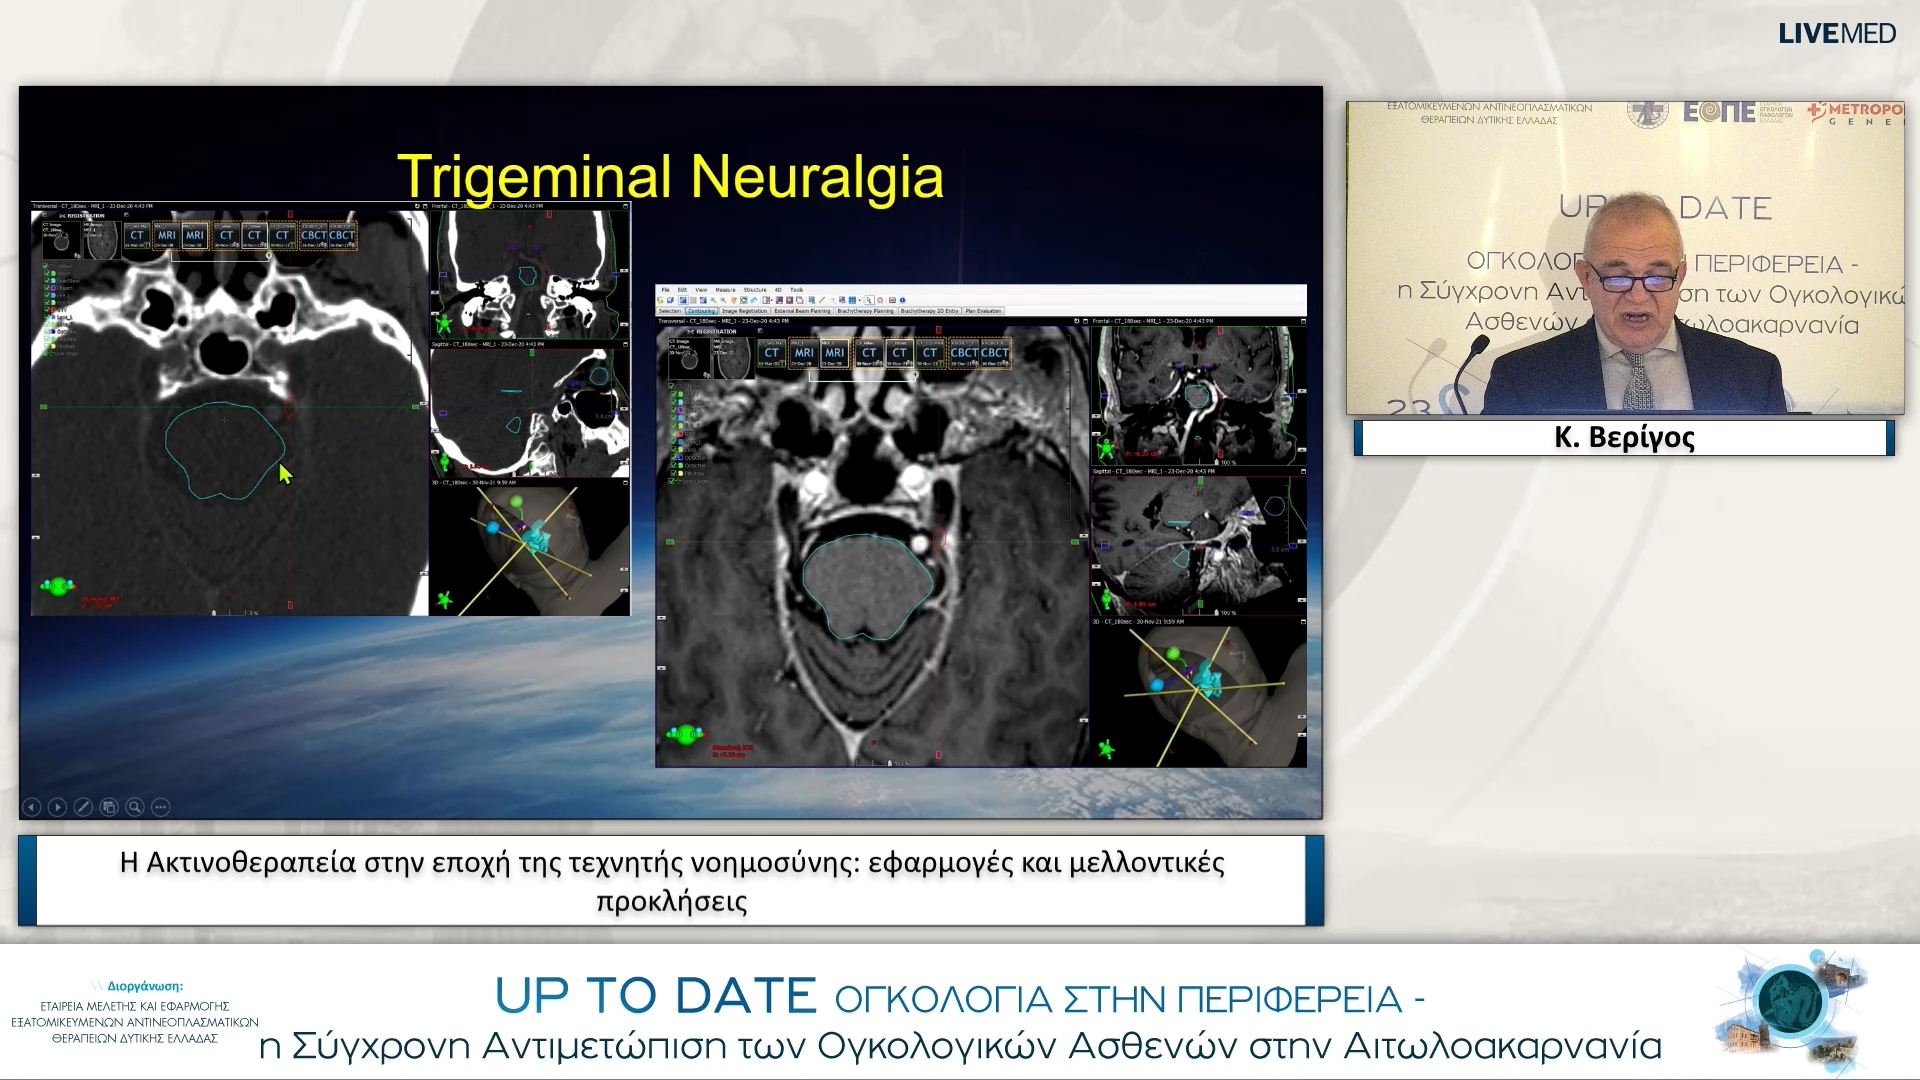Click the blue info toolbar icon
Screen dimensions: 1920x1080
[902, 300]
